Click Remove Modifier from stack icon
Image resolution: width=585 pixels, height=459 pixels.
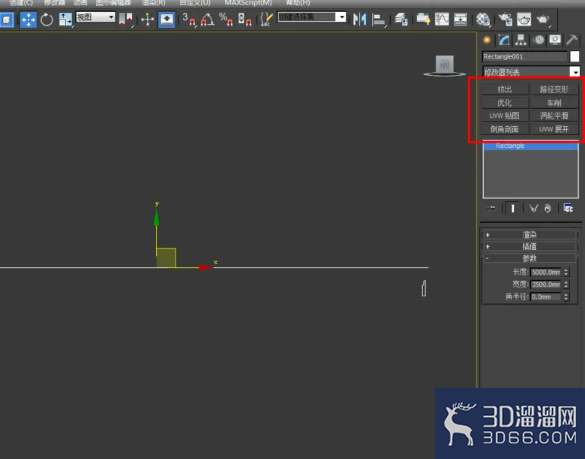click(547, 208)
